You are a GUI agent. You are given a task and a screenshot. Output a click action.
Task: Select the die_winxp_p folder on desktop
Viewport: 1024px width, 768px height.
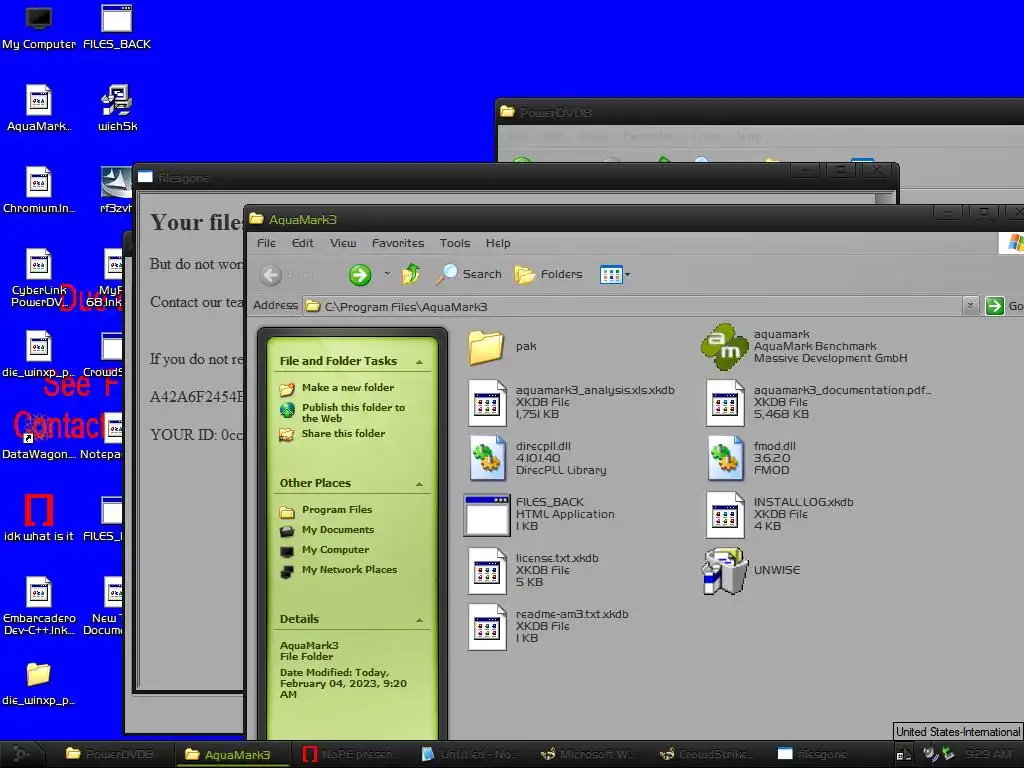point(39,683)
